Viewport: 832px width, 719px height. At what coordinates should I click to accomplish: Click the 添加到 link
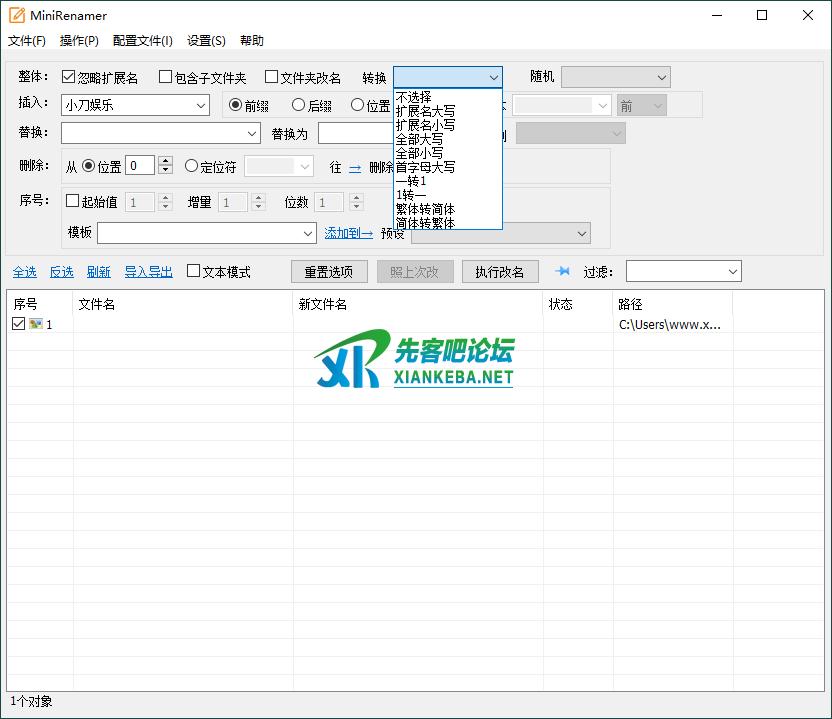click(x=348, y=233)
